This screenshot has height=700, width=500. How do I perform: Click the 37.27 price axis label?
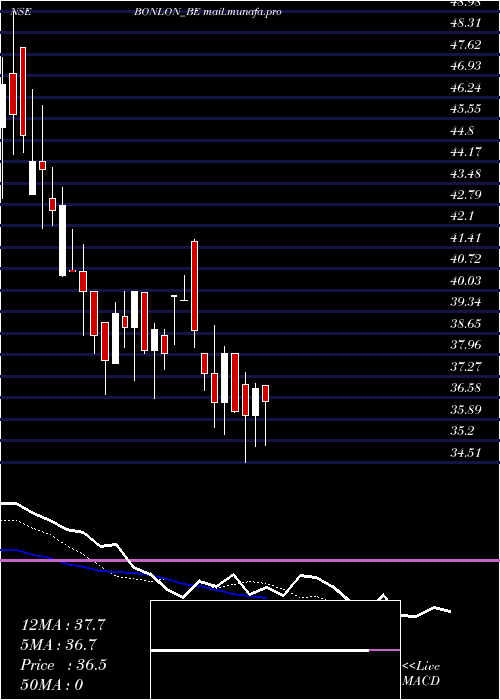(466, 367)
